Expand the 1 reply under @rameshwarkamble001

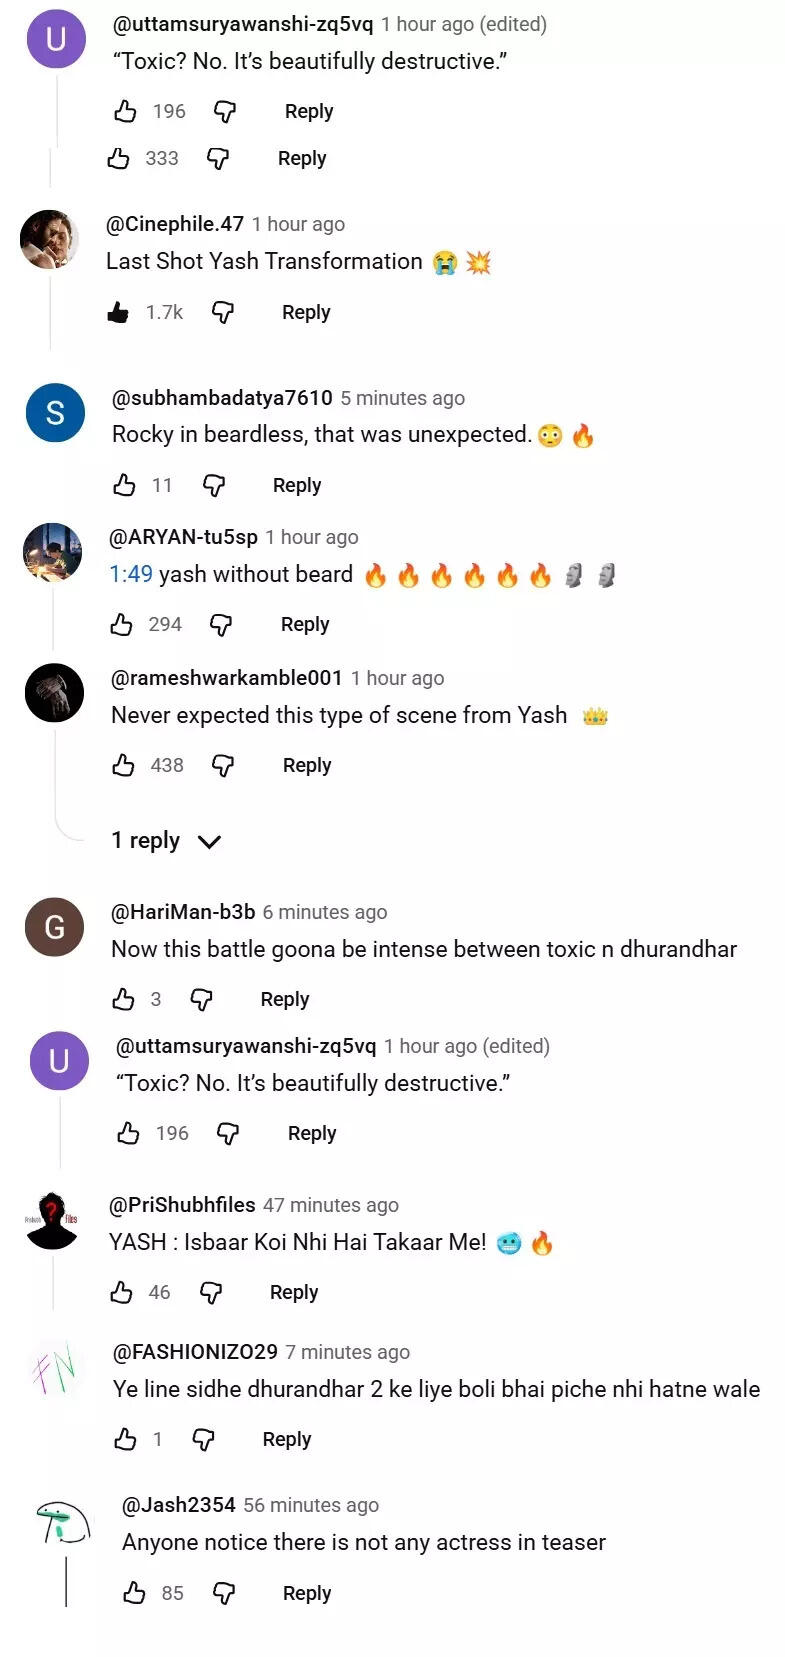pyautogui.click(x=145, y=841)
